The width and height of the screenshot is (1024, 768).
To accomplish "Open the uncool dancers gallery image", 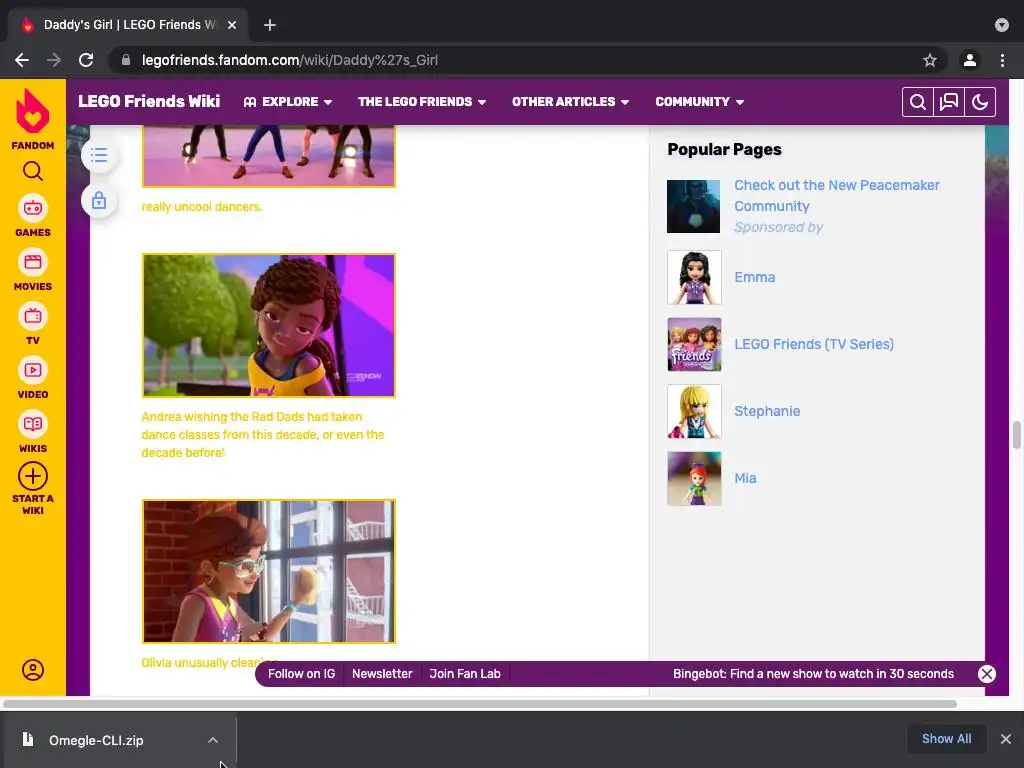I will tap(268, 156).
